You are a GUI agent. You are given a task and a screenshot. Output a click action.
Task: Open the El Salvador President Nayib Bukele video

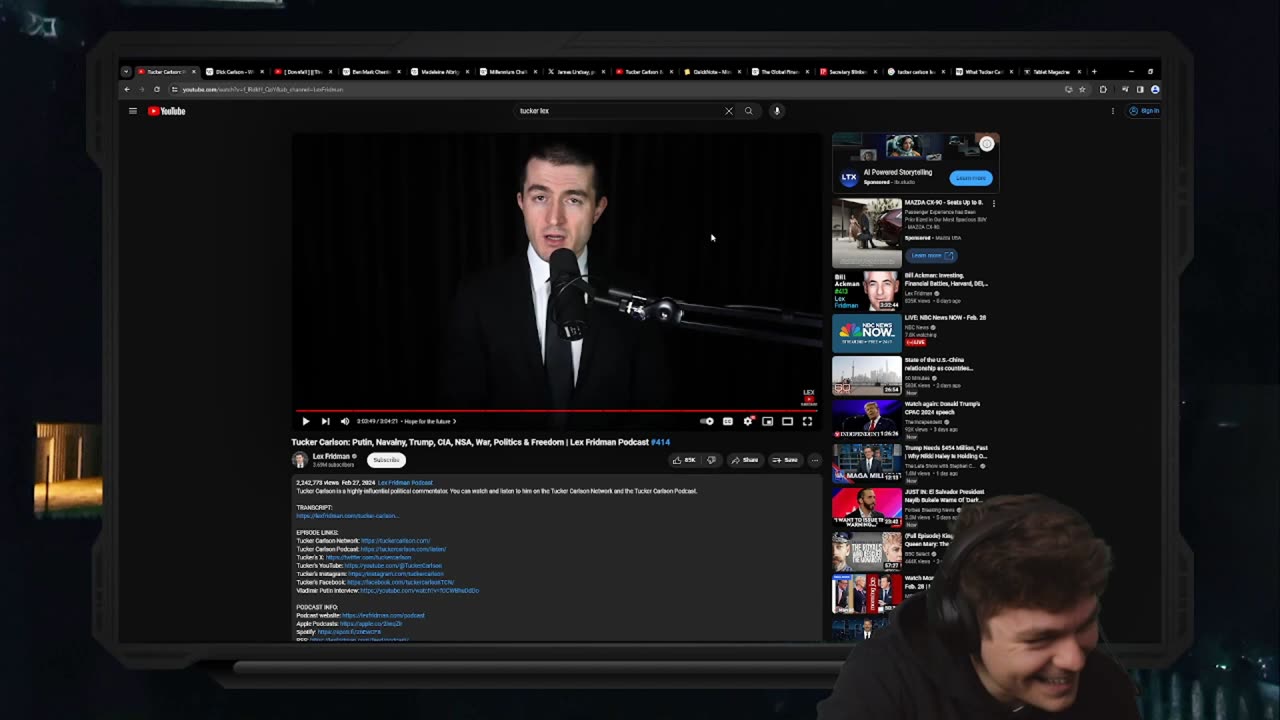(945, 495)
